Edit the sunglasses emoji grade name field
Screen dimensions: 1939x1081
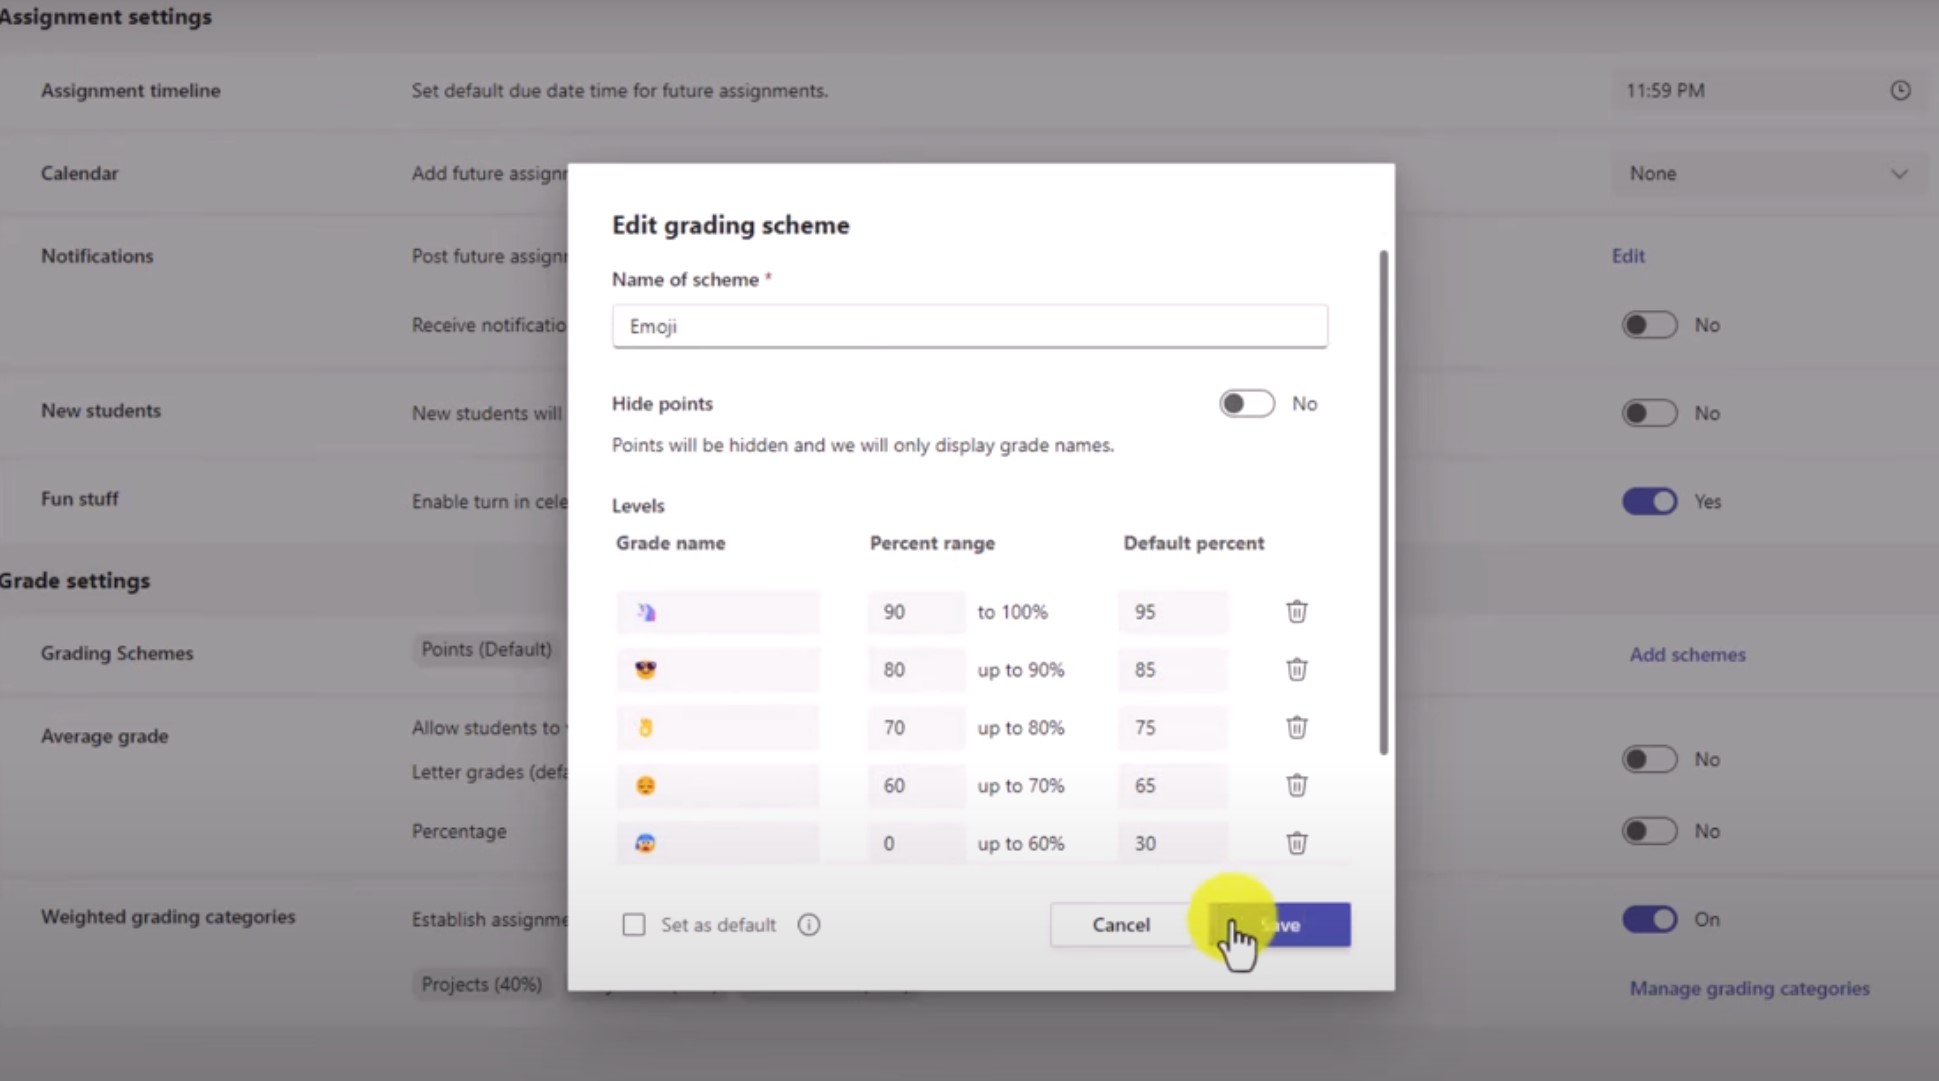point(717,670)
